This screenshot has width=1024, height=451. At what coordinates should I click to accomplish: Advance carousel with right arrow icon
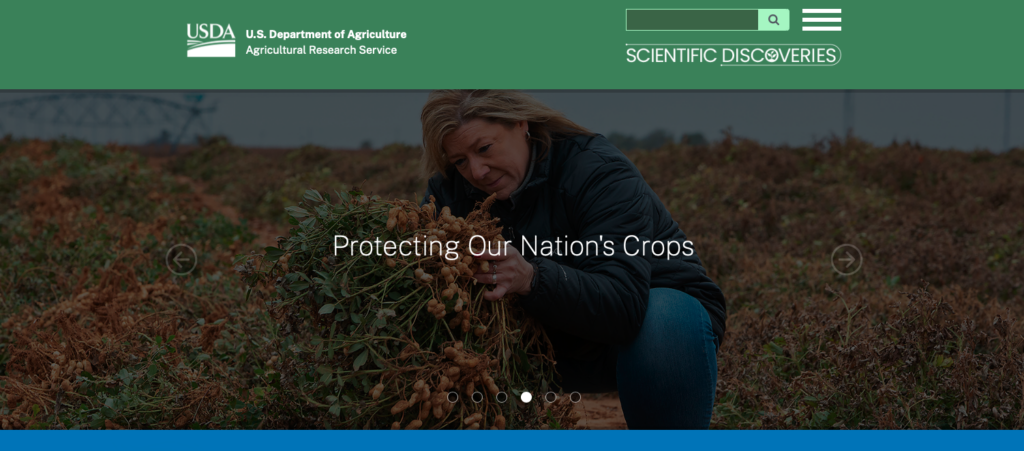[846, 260]
